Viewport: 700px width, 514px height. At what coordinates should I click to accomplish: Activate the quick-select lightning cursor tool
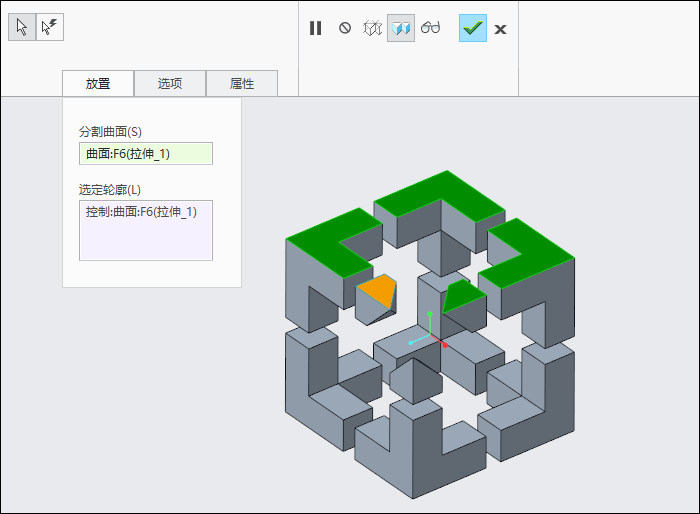50,27
